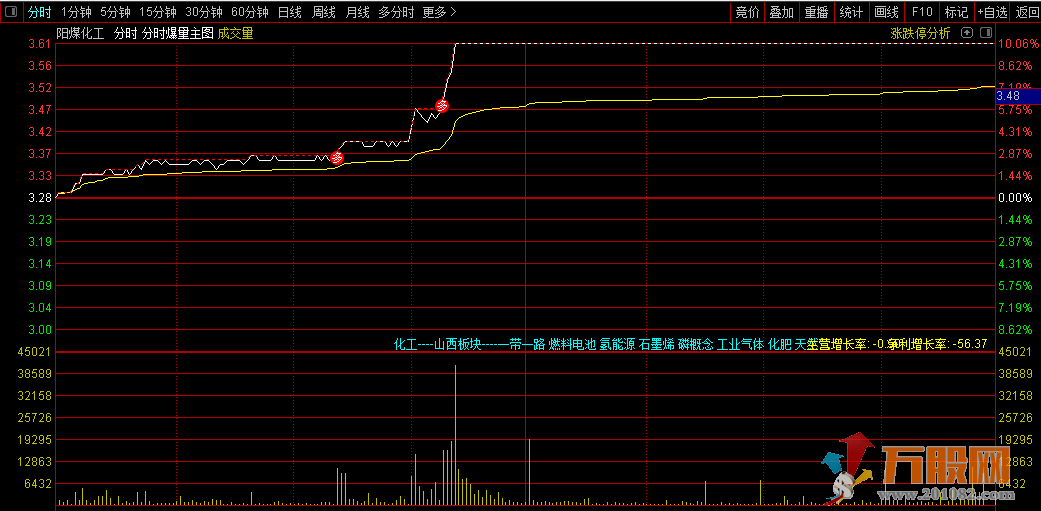This screenshot has height=511, width=1041.
Task: Click the 石墨烯 concept tag
Action: click(x=657, y=344)
